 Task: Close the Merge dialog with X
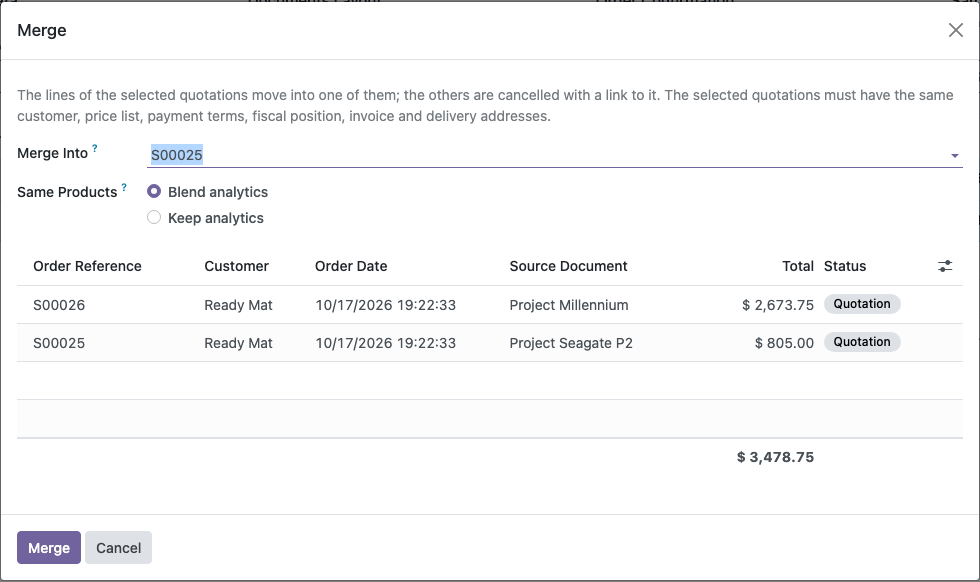tap(955, 30)
